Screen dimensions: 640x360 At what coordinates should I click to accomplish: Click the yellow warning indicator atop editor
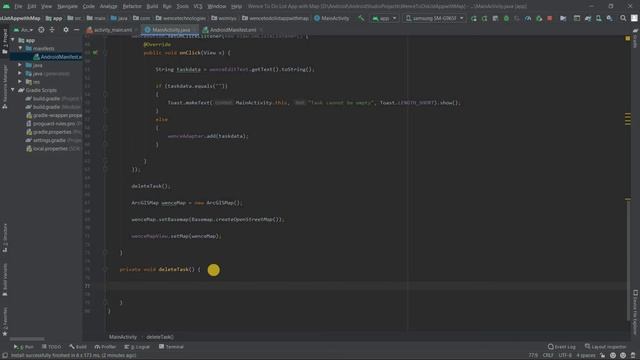627,38
